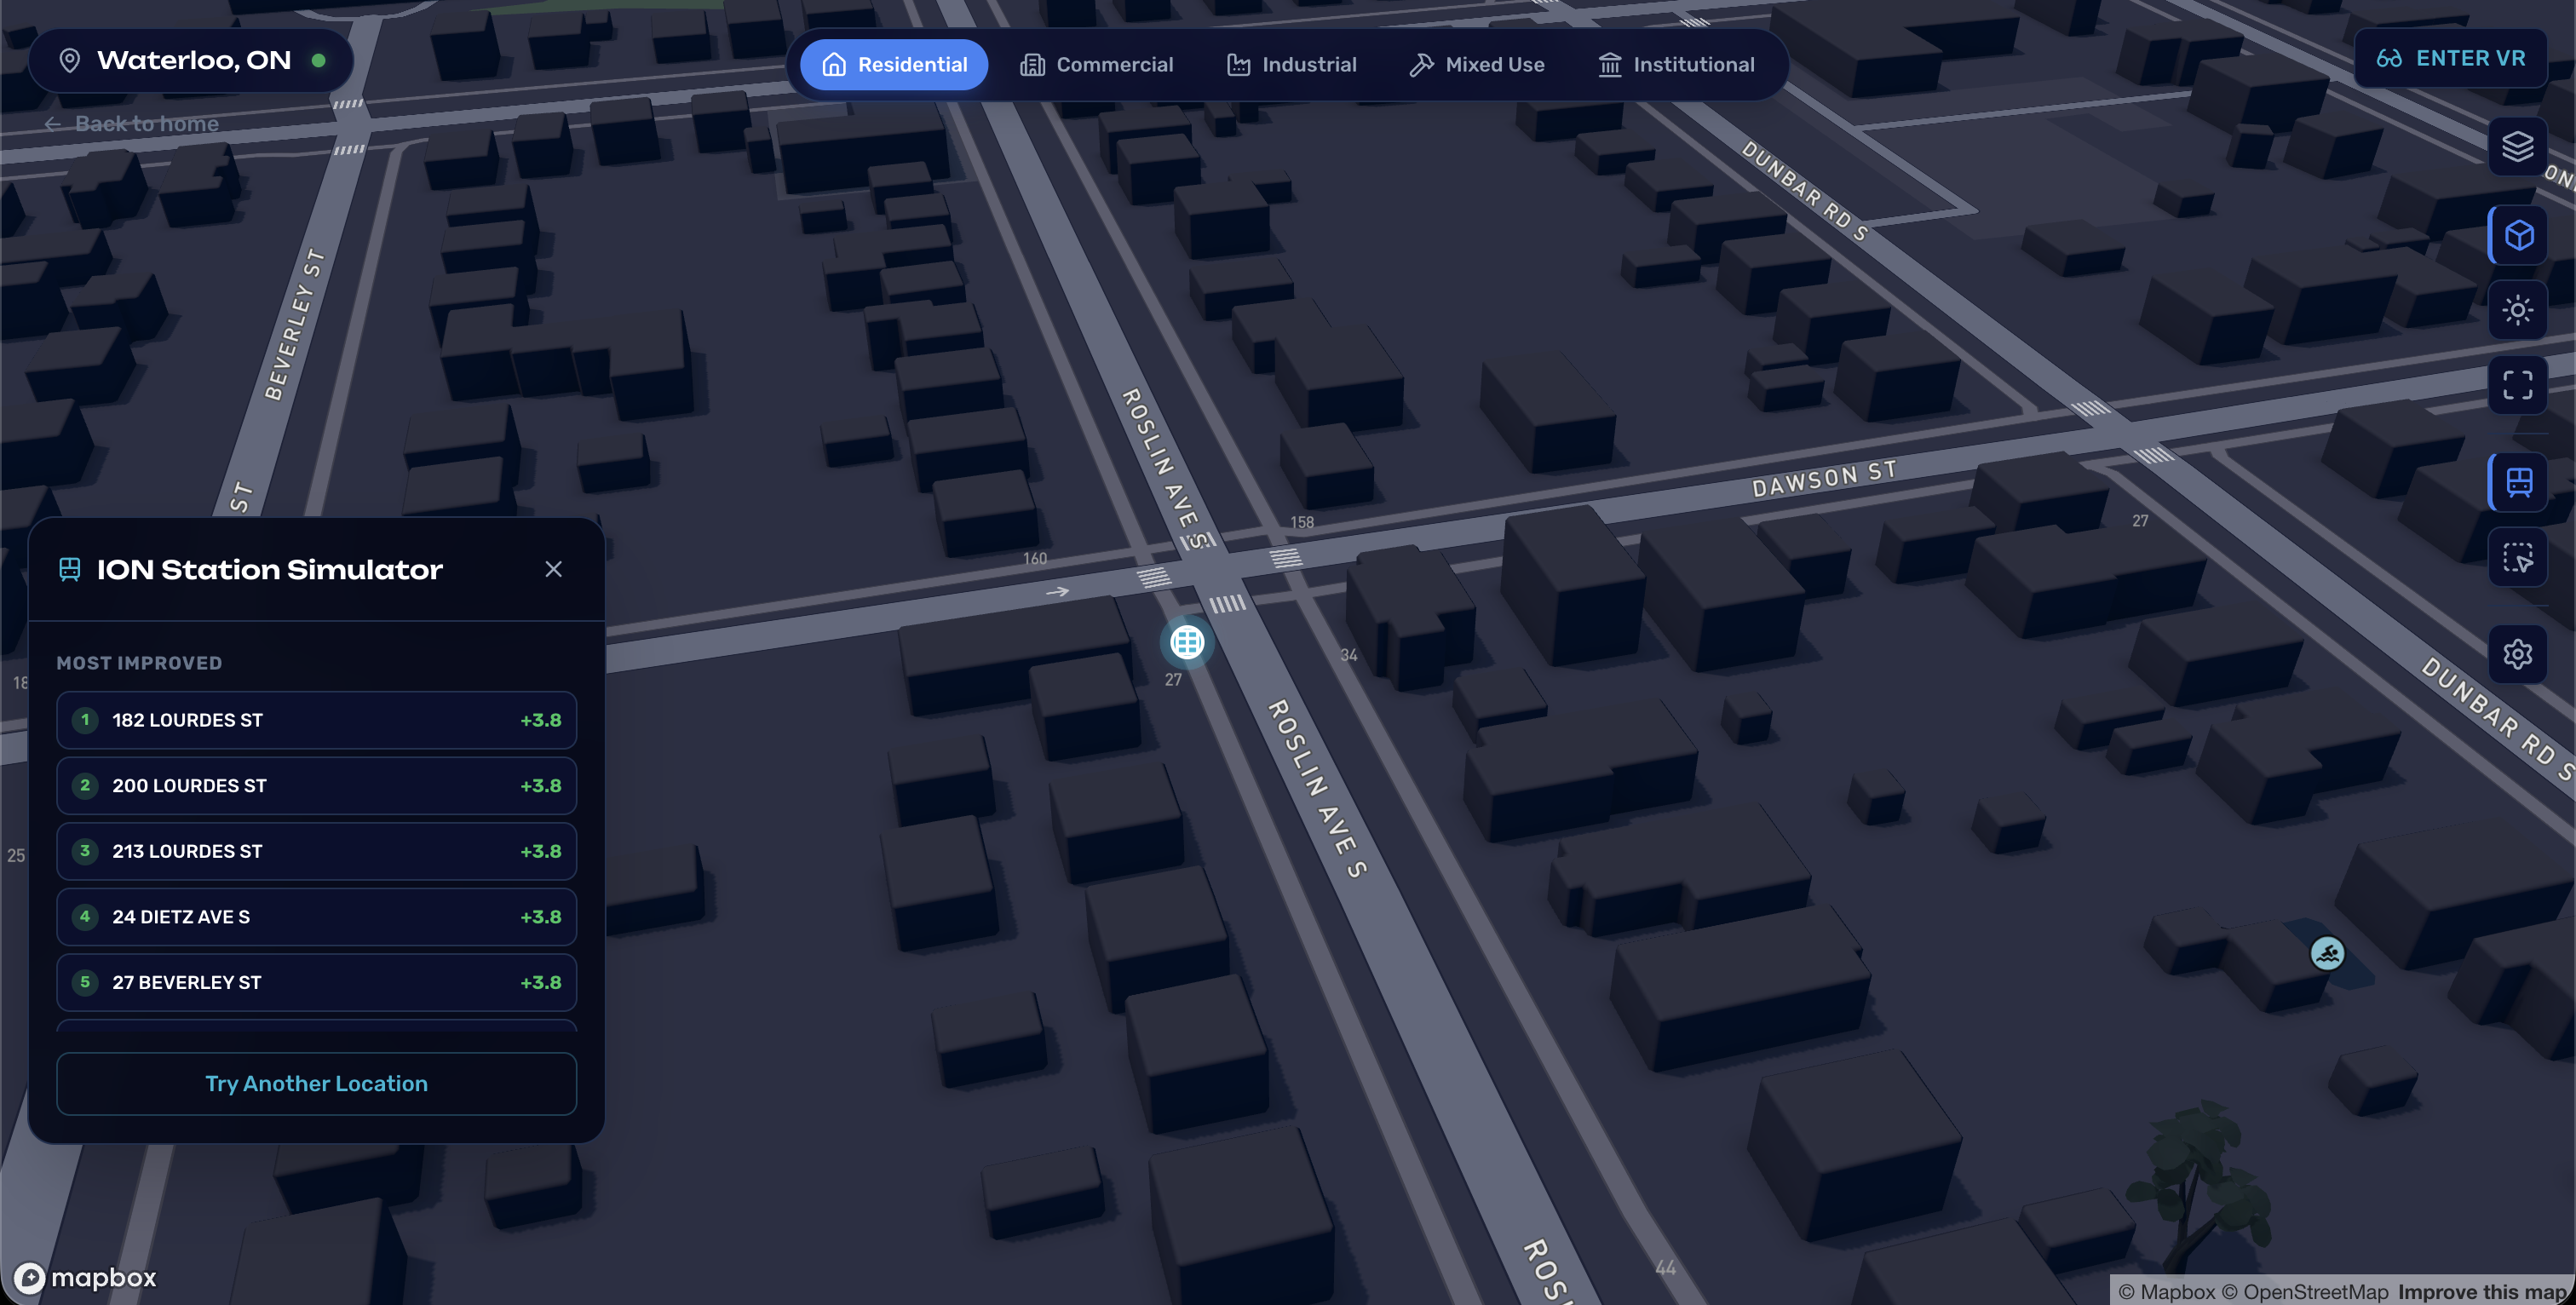Open the Waterloo, ON location selector
Viewport: 2576px width, 1305px height.
(190, 60)
